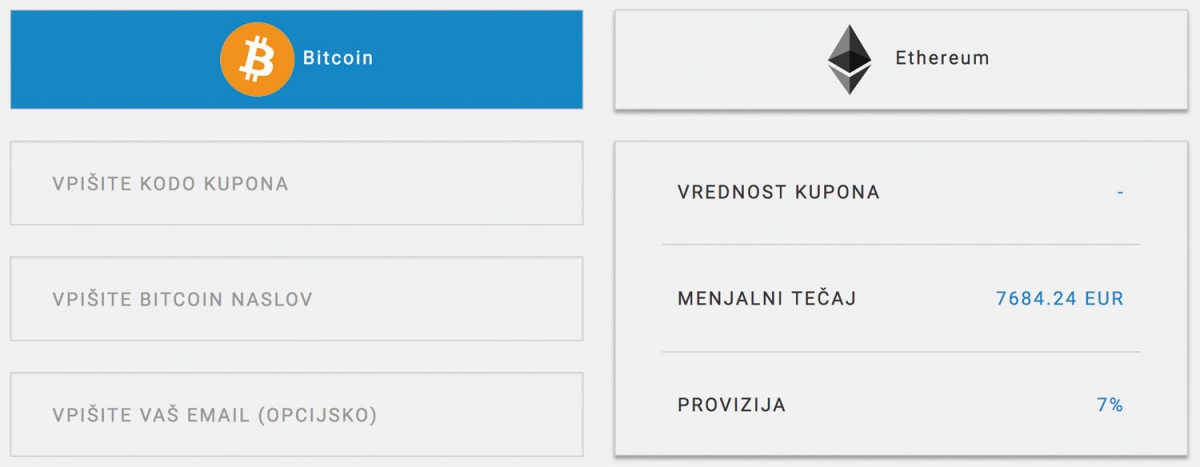1200x467 pixels.
Task: Focus the Vpišite kodo kupona field
Action: click(x=296, y=183)
